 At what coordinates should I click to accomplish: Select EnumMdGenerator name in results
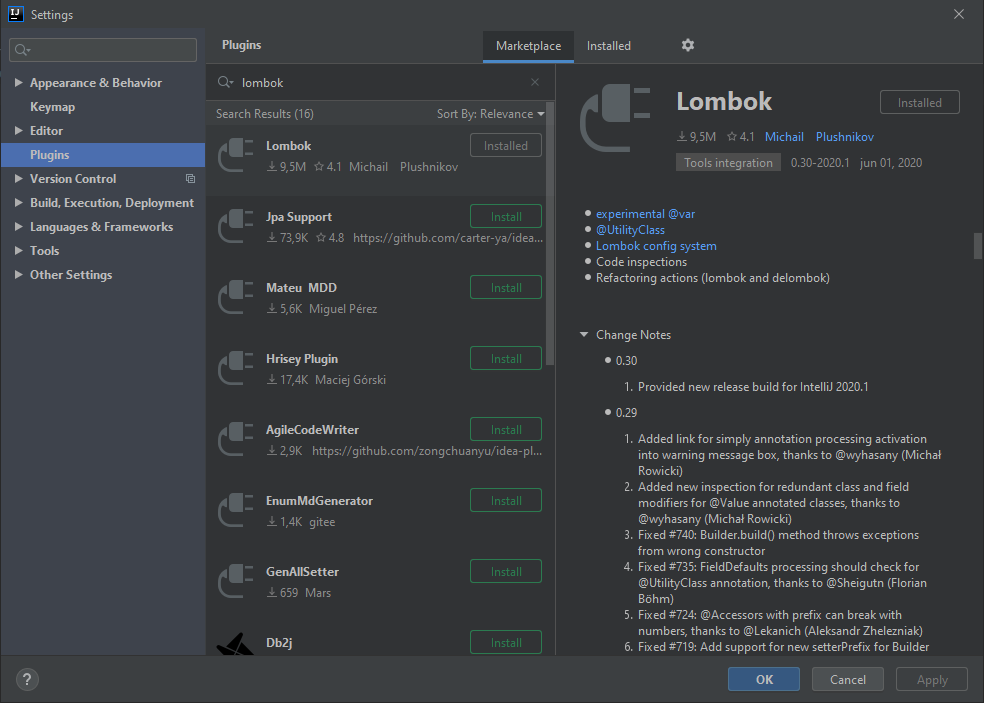click(x=319, y=500)
